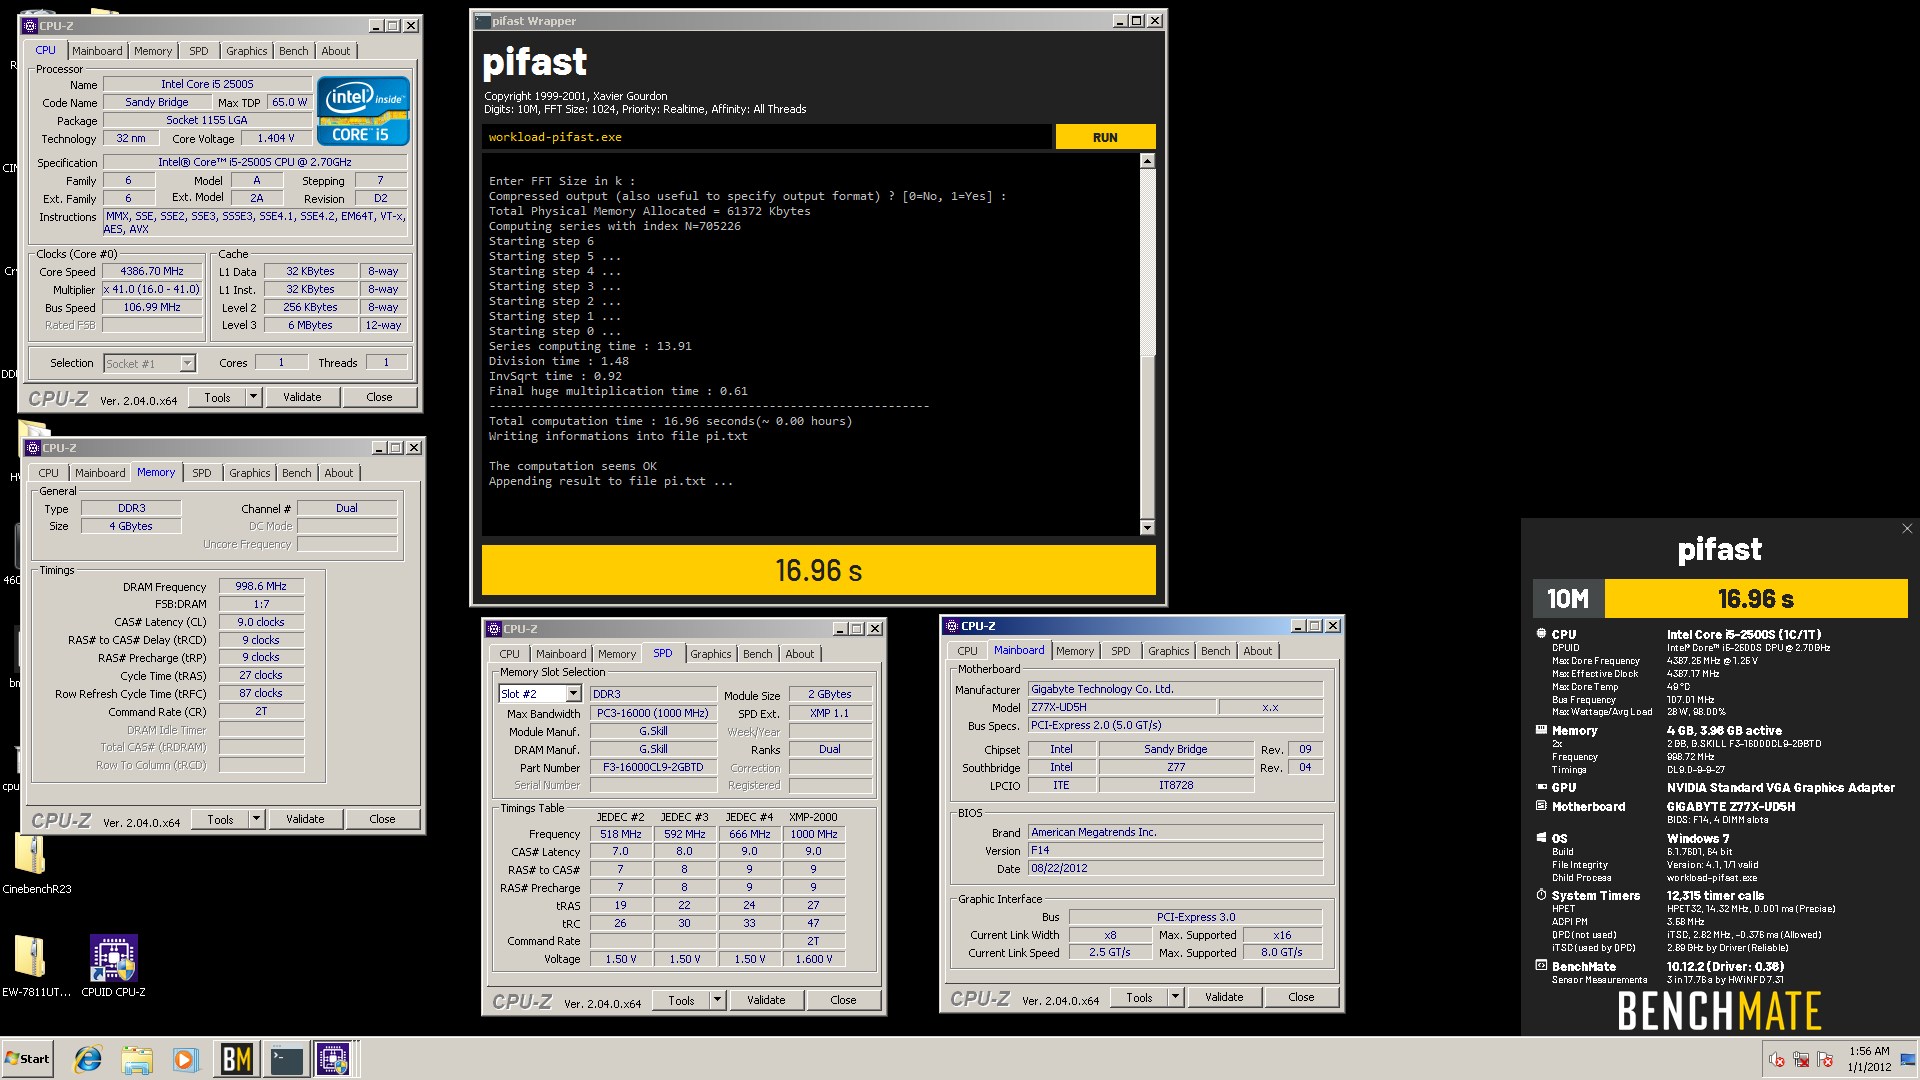Open Internet Explorer from the taskbar
This screenshot has width=1920, height=1080.
88,1059
